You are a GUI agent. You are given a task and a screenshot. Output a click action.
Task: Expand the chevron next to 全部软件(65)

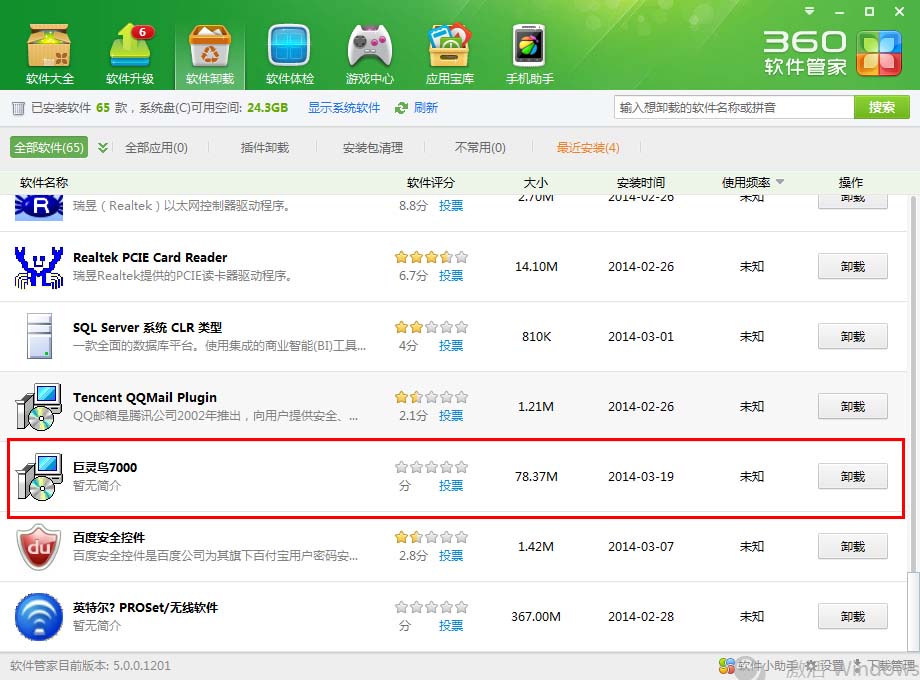coord(103,148)
